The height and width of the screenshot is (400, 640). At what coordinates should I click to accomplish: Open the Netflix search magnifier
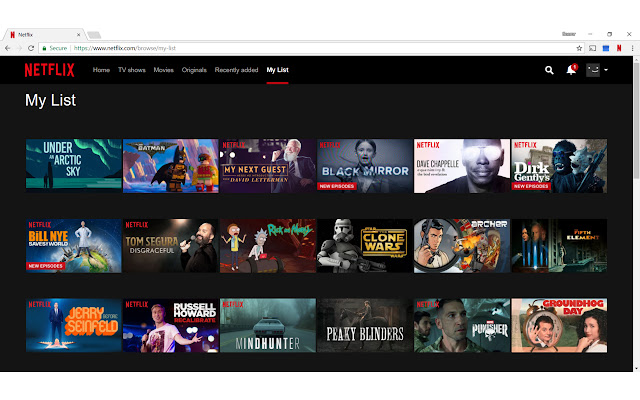(549, 70)
